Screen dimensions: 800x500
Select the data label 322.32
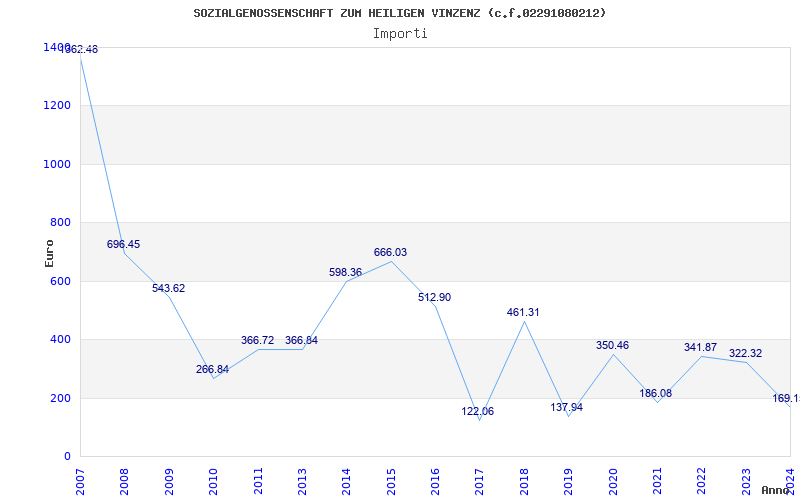745,354
